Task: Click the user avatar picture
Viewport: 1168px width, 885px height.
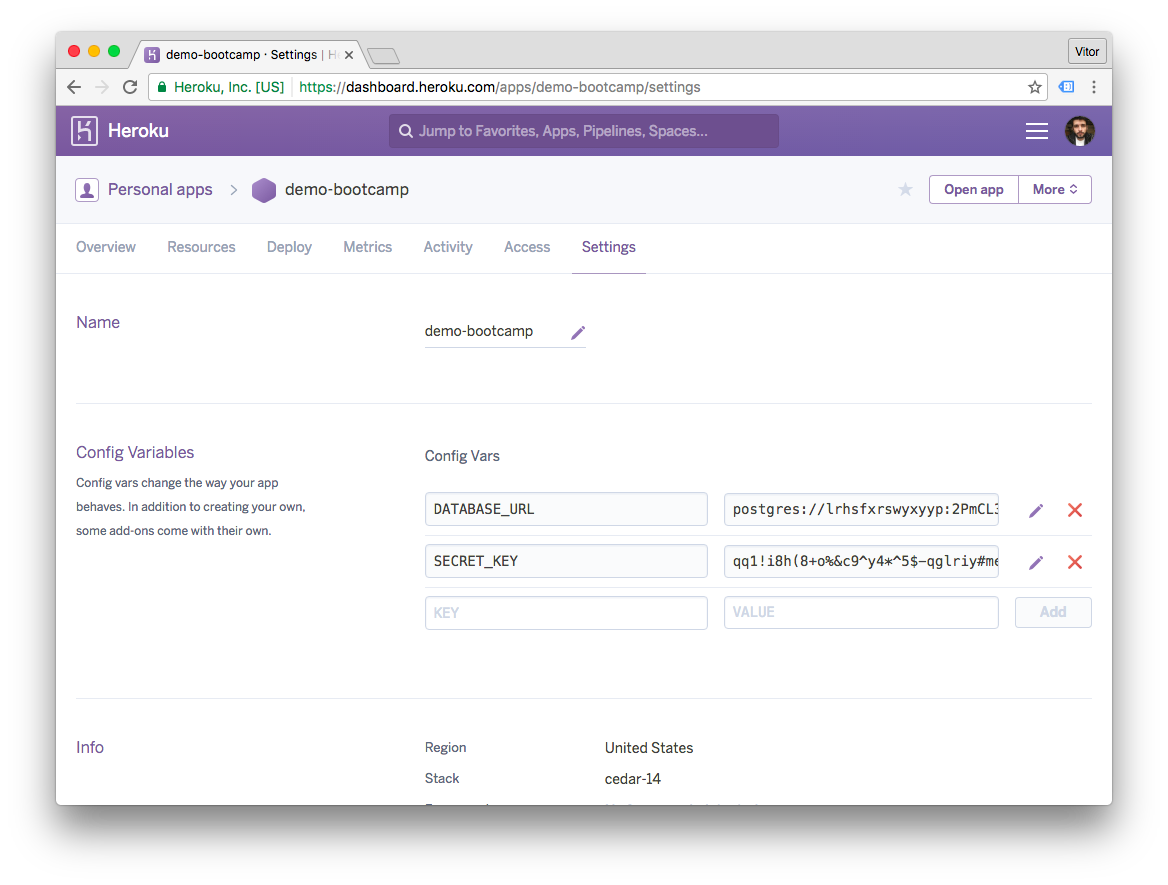Action: [1079, 131]
